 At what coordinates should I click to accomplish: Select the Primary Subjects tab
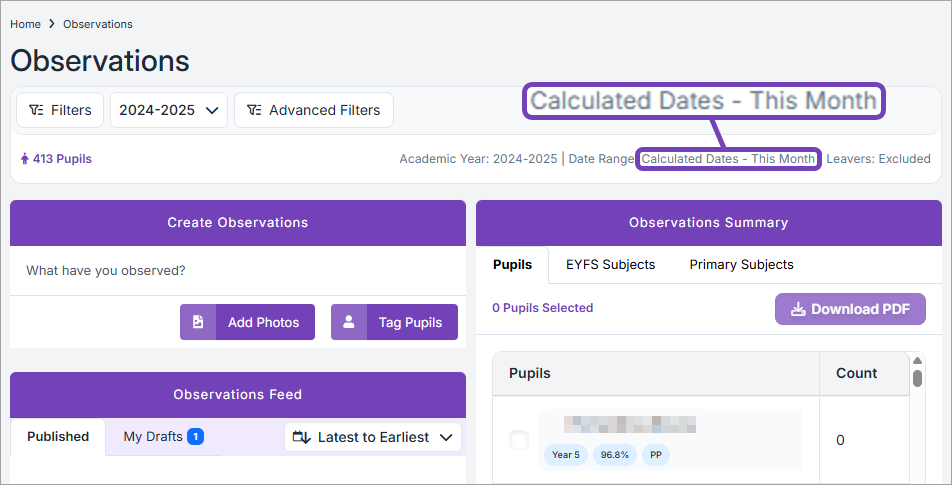[741, 265]
